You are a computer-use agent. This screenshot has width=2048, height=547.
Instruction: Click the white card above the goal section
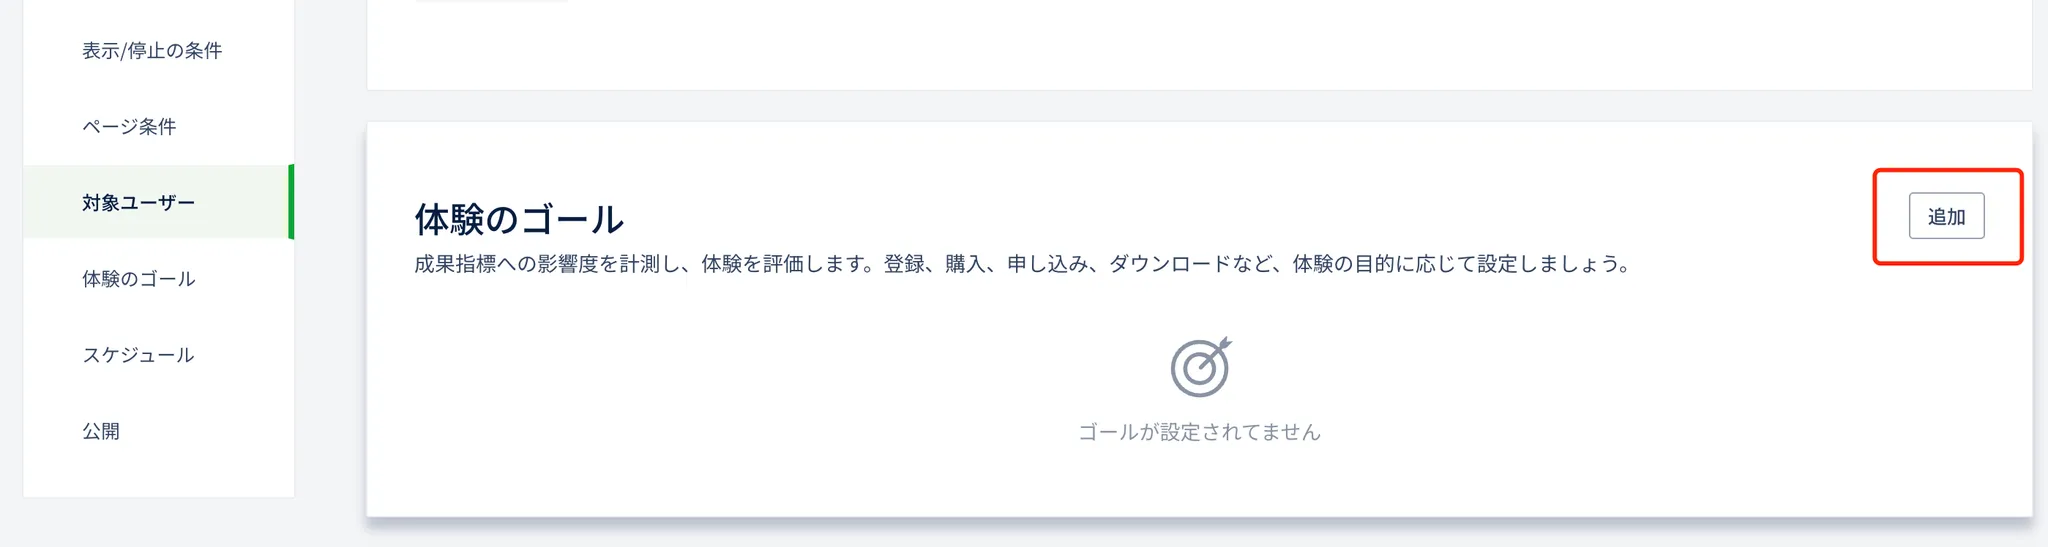(x=1200, y=45)
